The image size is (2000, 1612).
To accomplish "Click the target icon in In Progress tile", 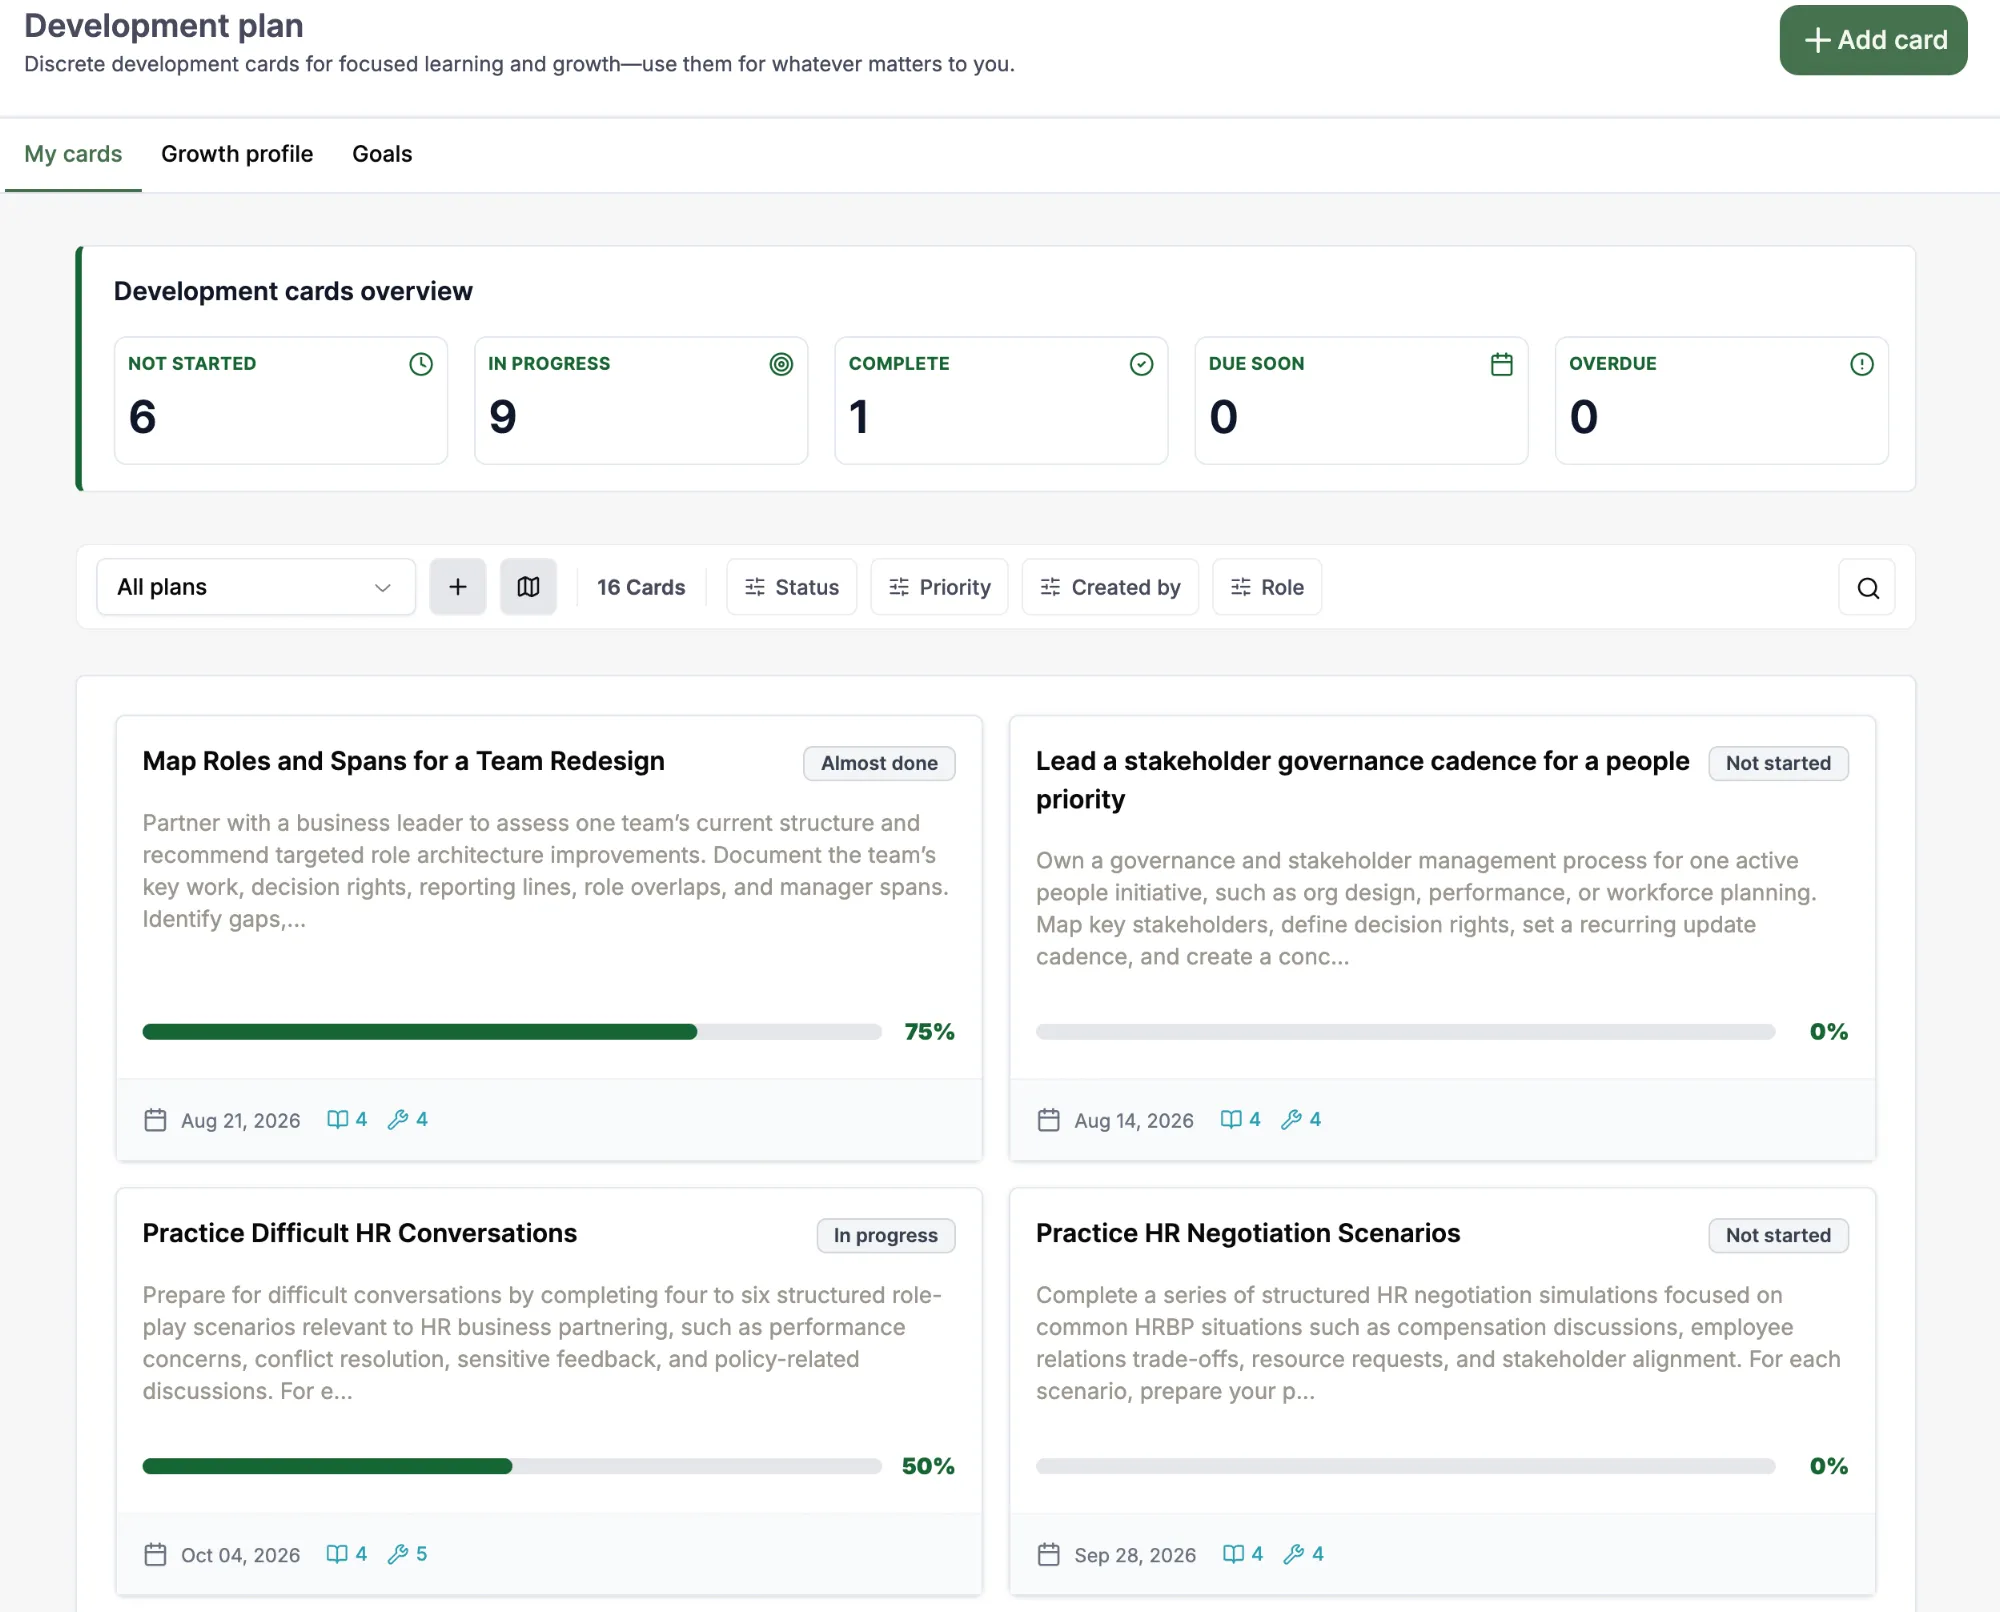I will tap(781, 364).
